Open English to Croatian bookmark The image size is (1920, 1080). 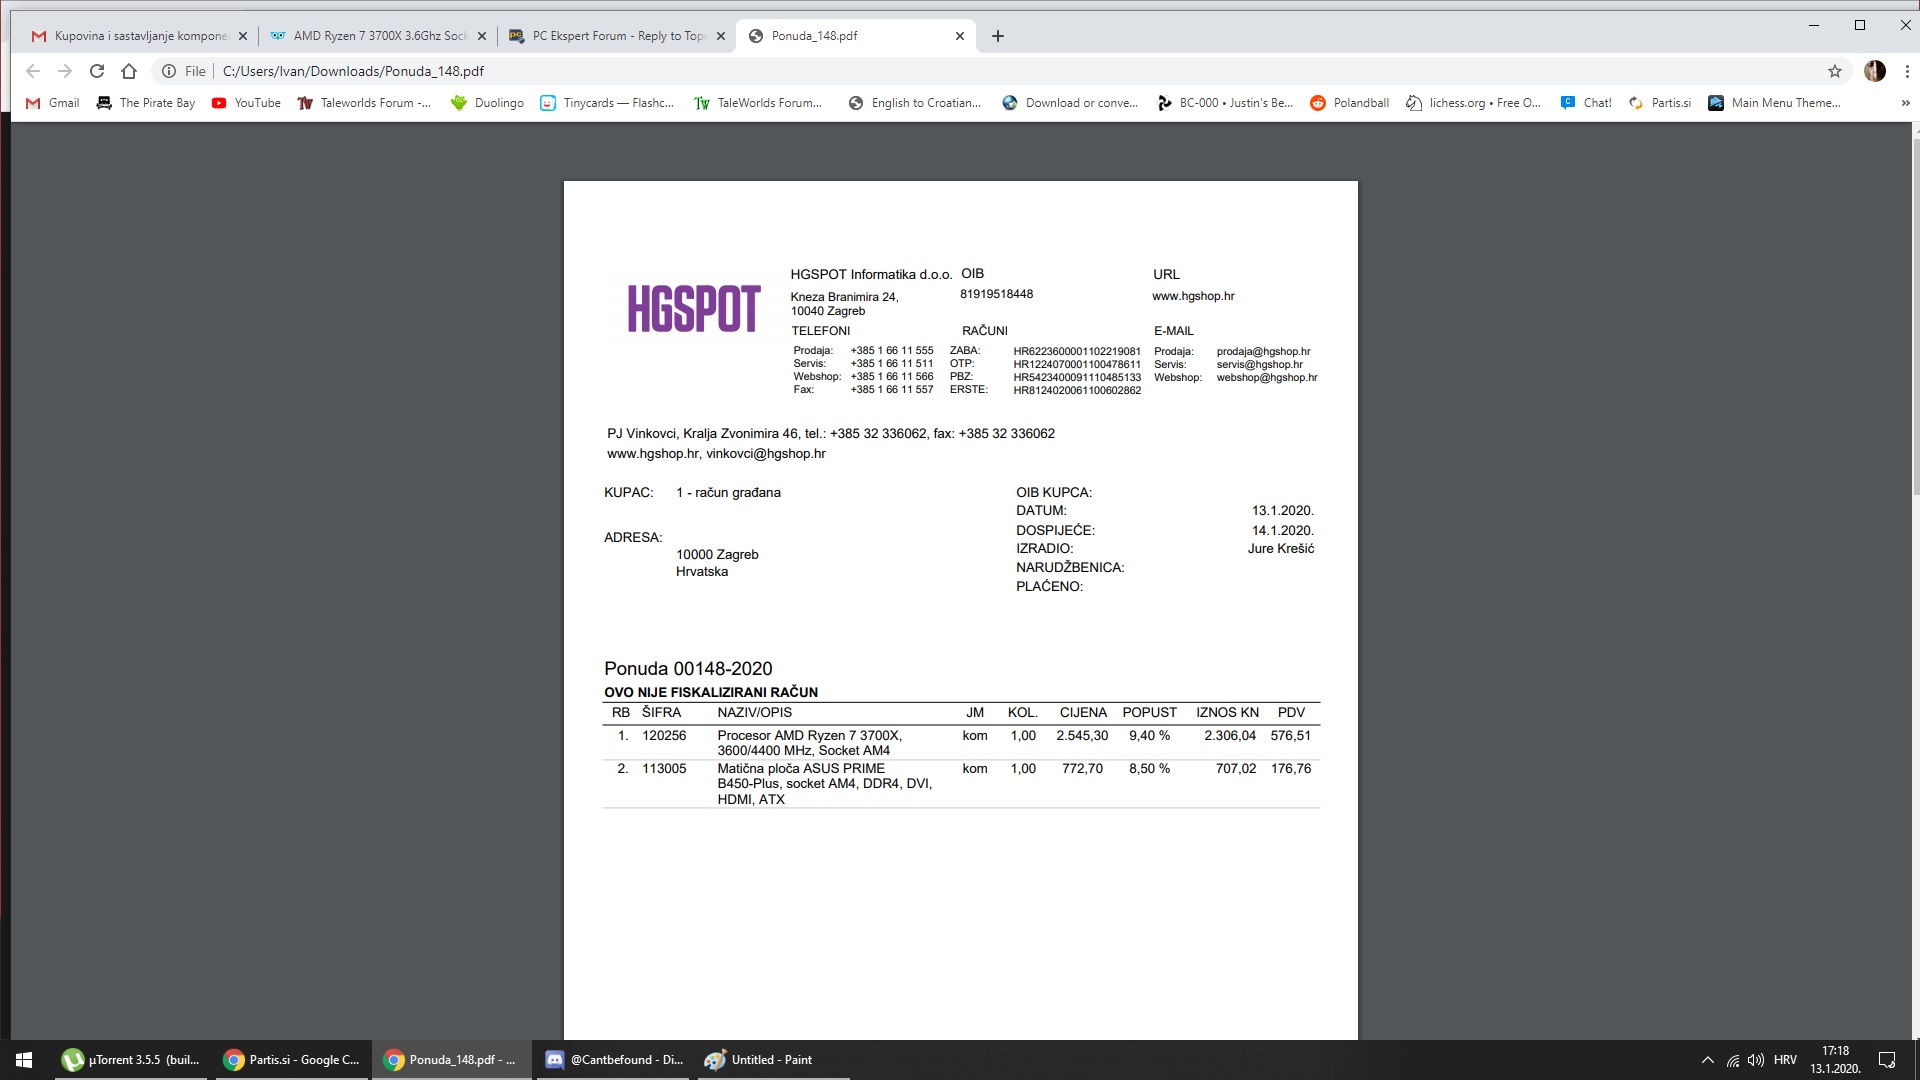[914, 103]
